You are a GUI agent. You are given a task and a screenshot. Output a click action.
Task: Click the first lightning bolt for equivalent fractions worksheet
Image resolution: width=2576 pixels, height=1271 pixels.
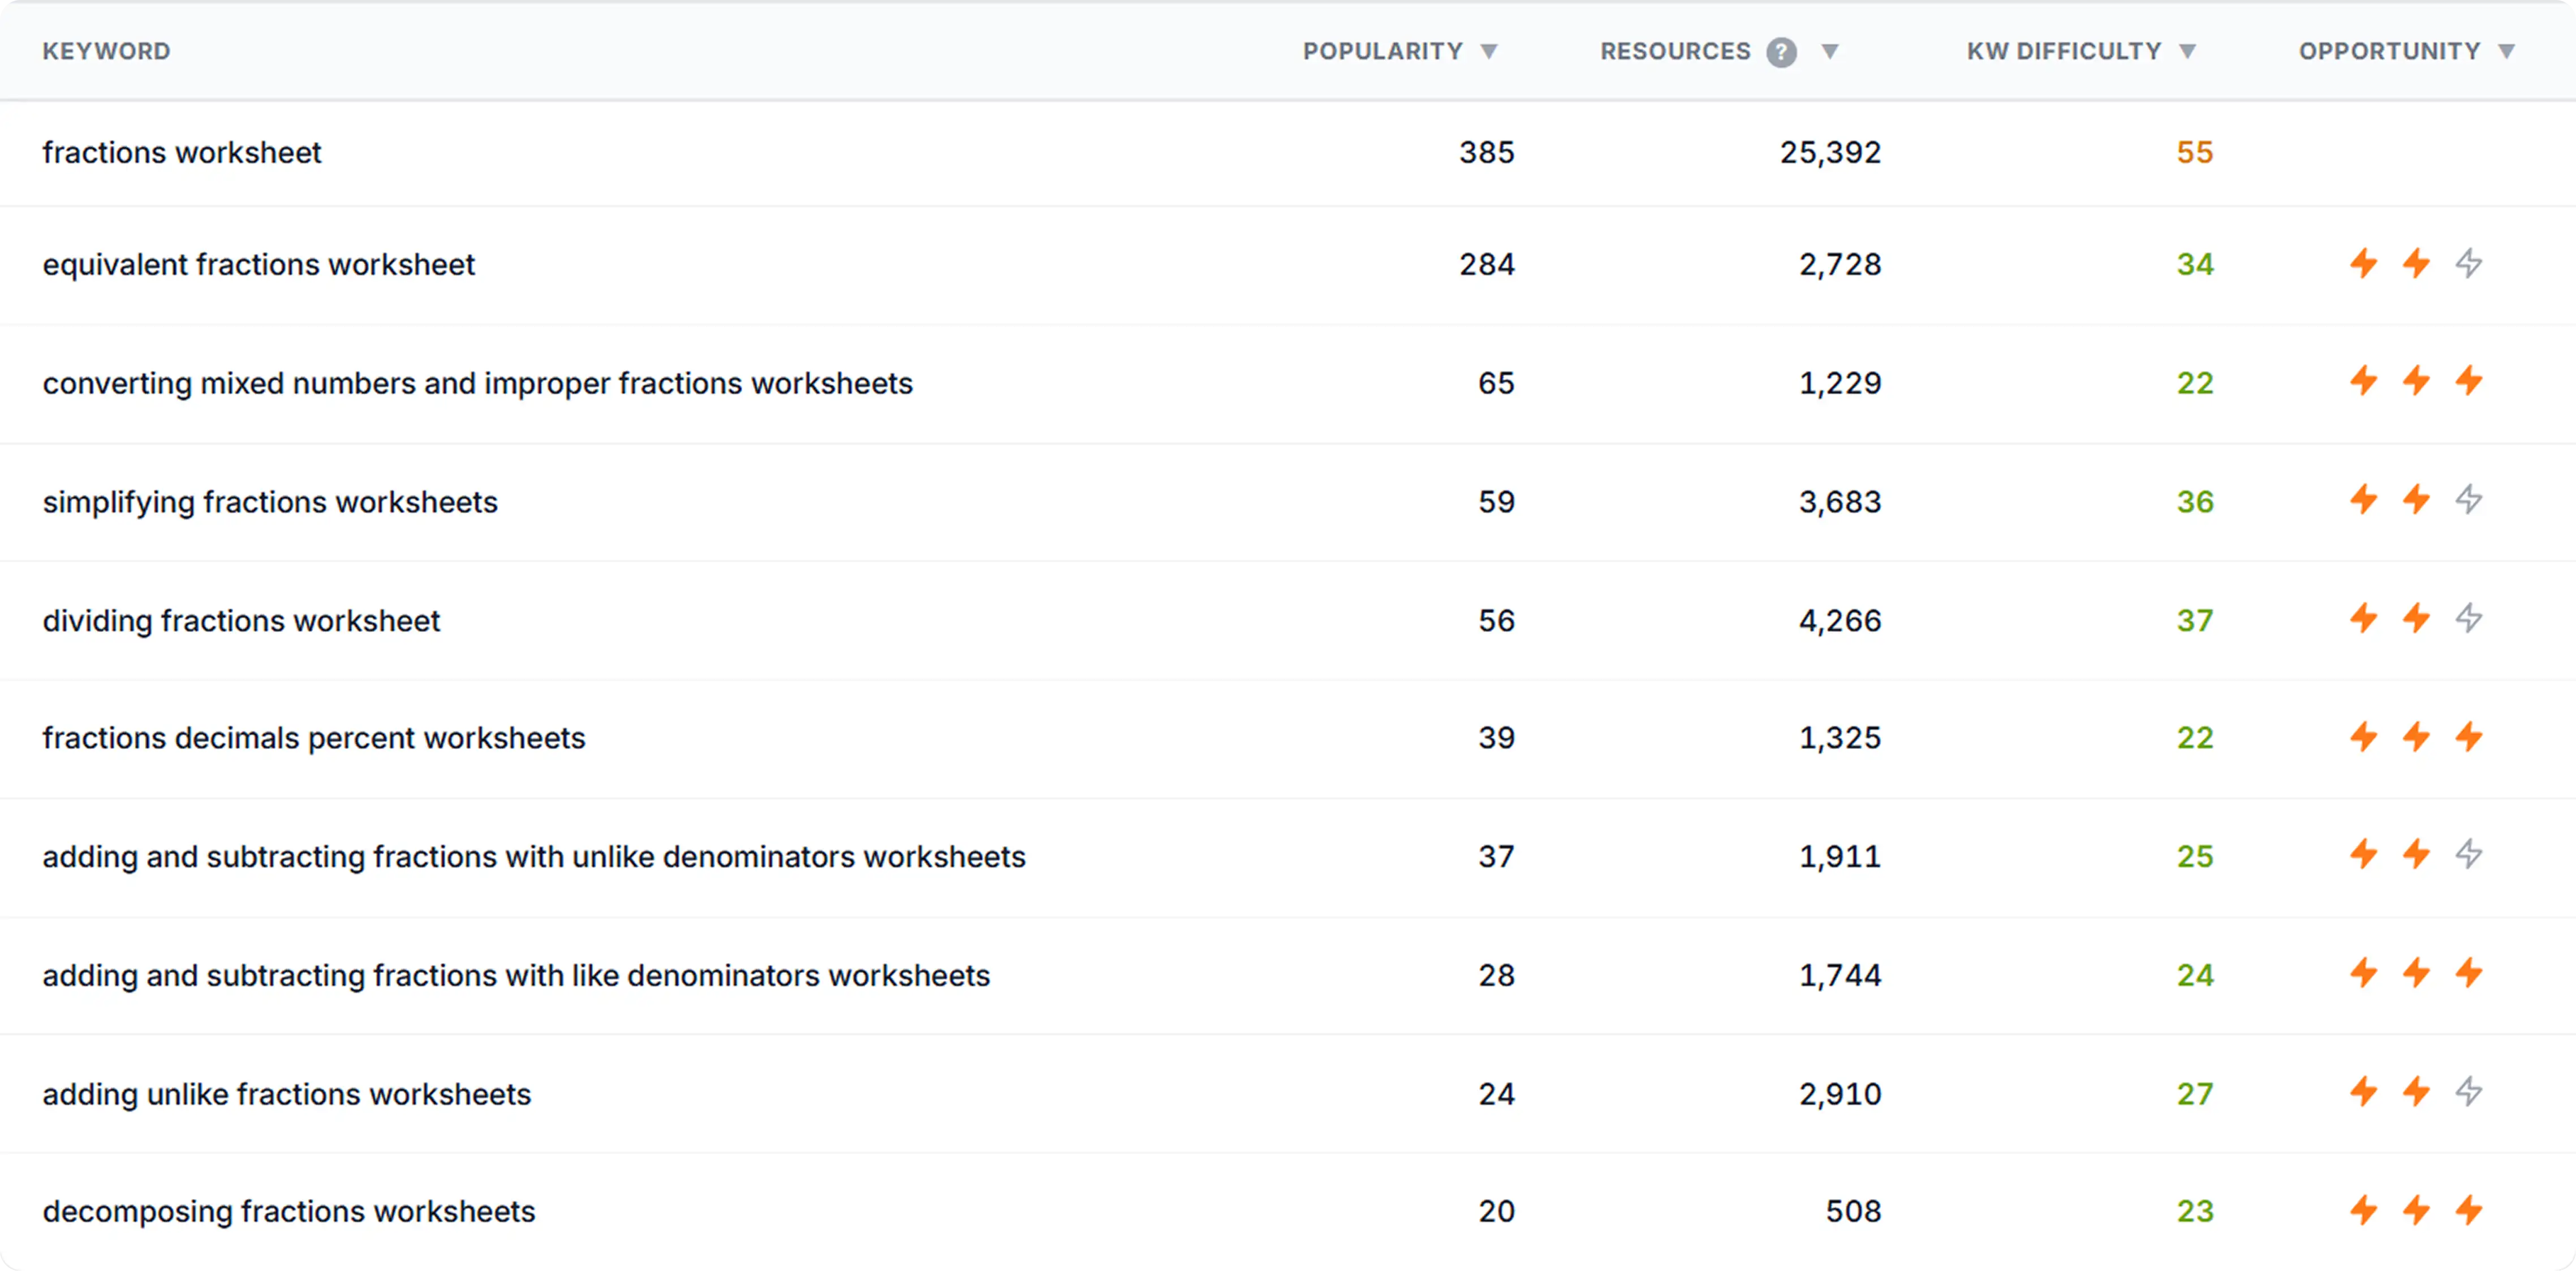click(2363, 264)
